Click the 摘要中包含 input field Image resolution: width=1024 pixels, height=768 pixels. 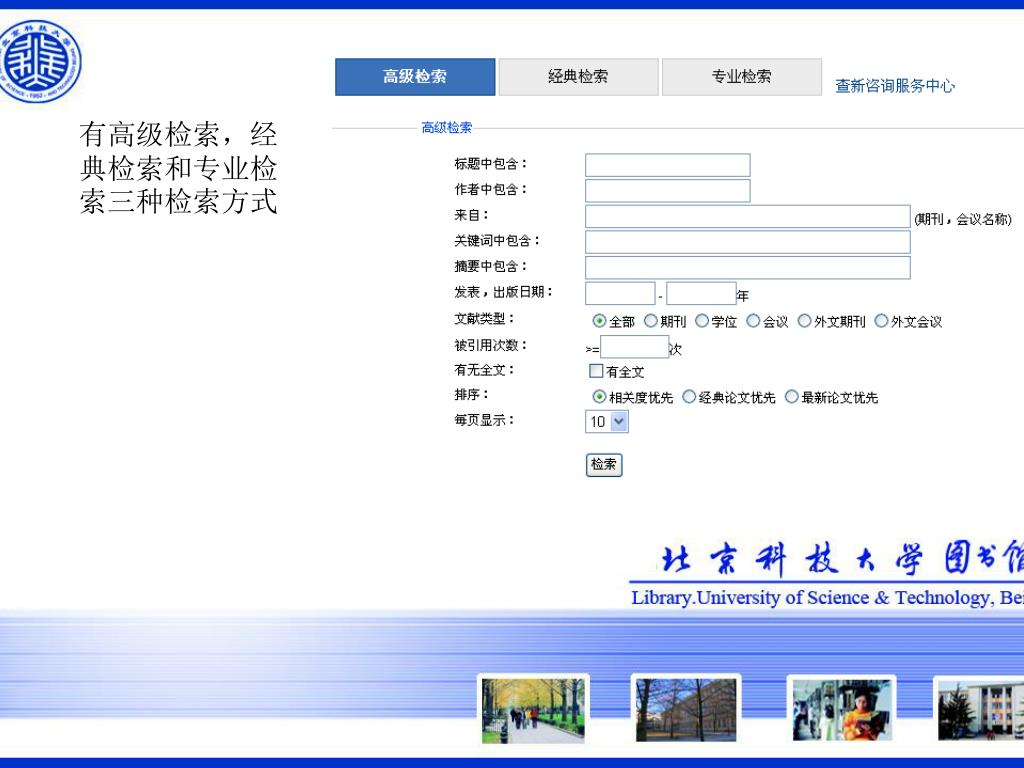748,267
